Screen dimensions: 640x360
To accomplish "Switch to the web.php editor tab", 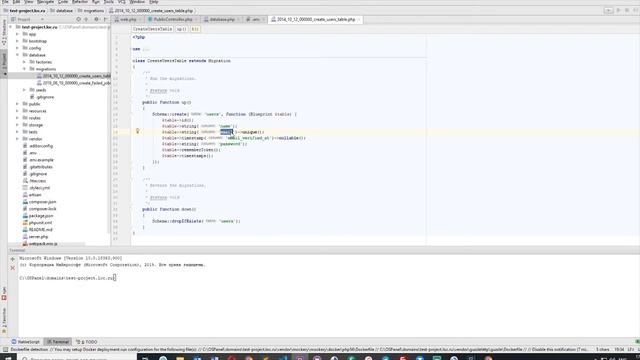I will (x=128, y=20).
